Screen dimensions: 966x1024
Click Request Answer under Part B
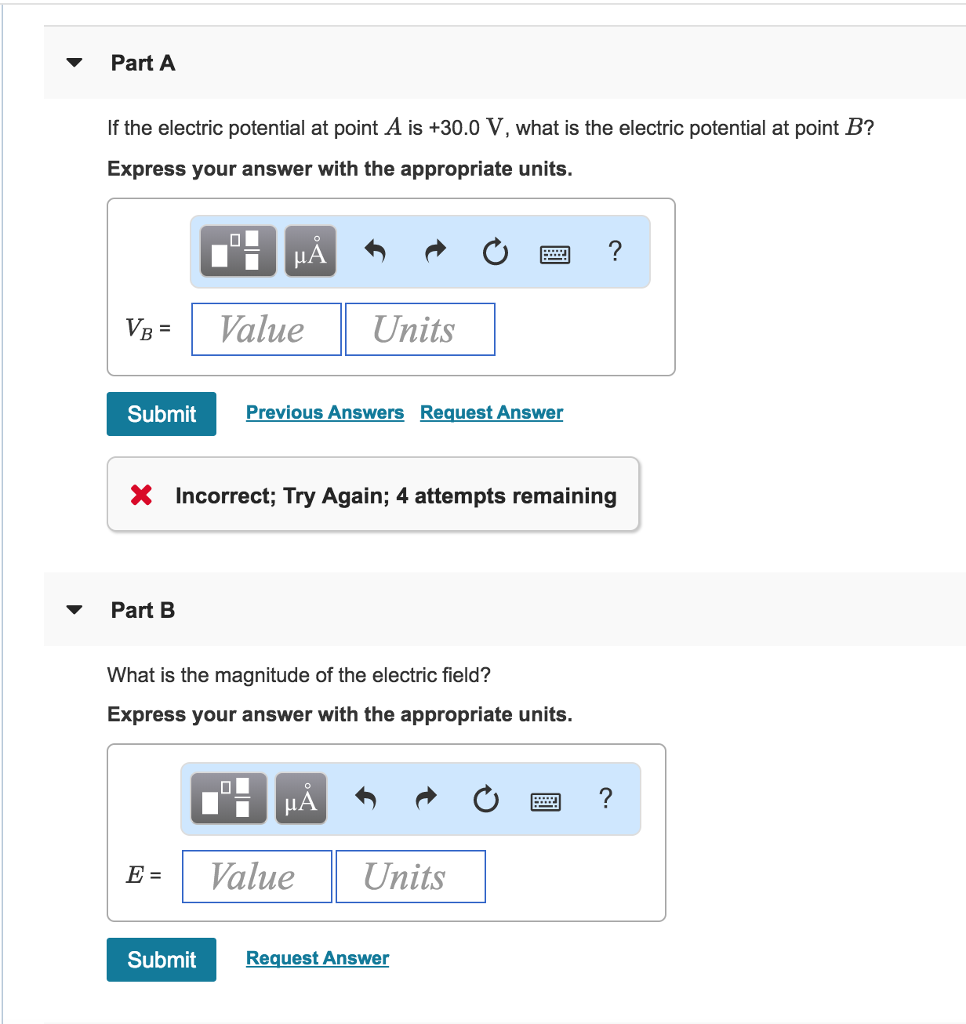pyautogui.click(x=317, y=958)
